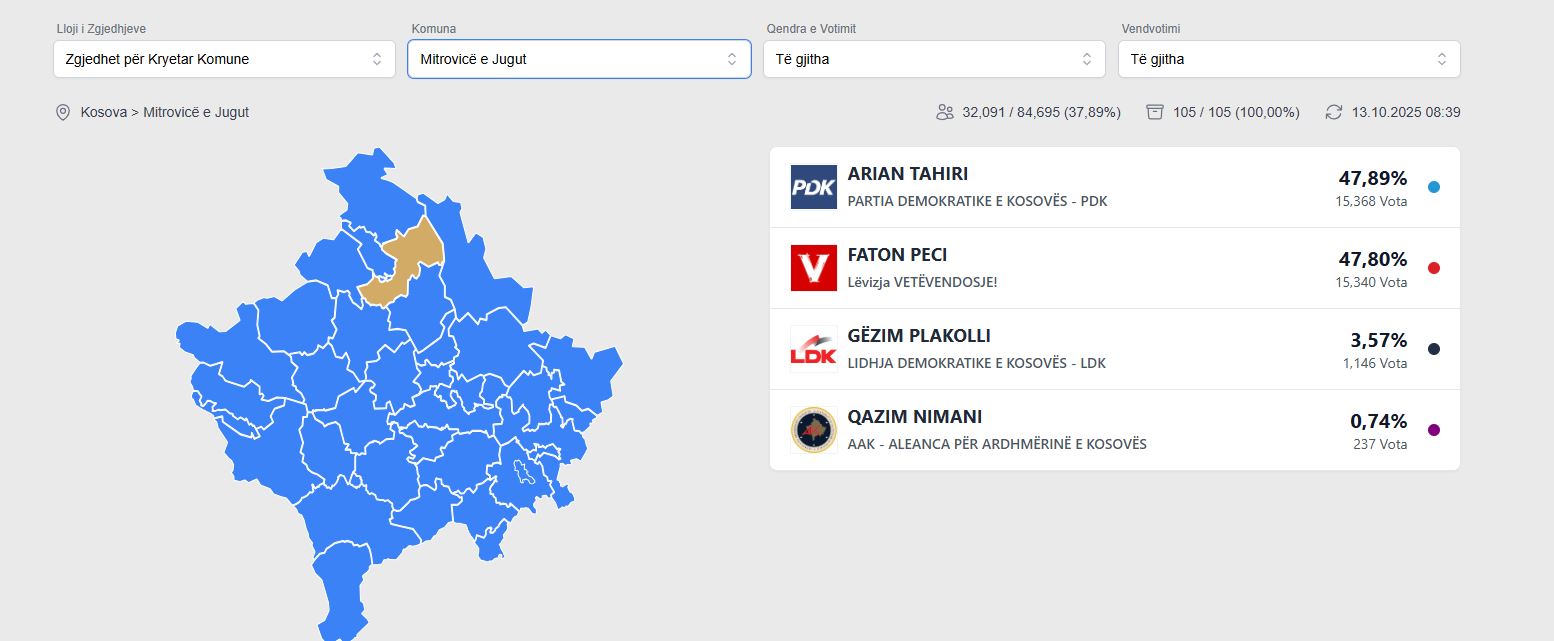This screenshot has height=641, width=1554.
Task: Click the location pin icon near Kosova
Action: (63, 112)
